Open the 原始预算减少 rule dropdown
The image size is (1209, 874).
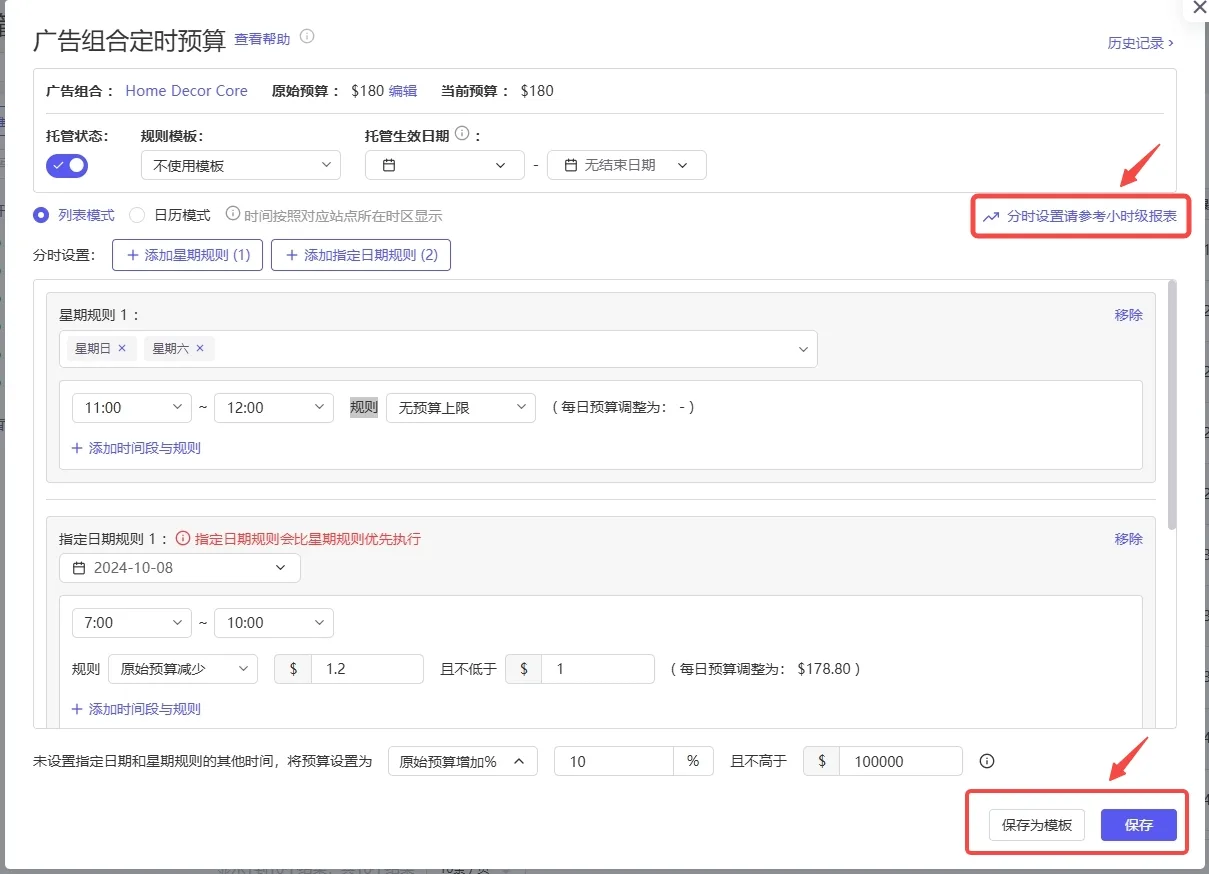point(183,669)
